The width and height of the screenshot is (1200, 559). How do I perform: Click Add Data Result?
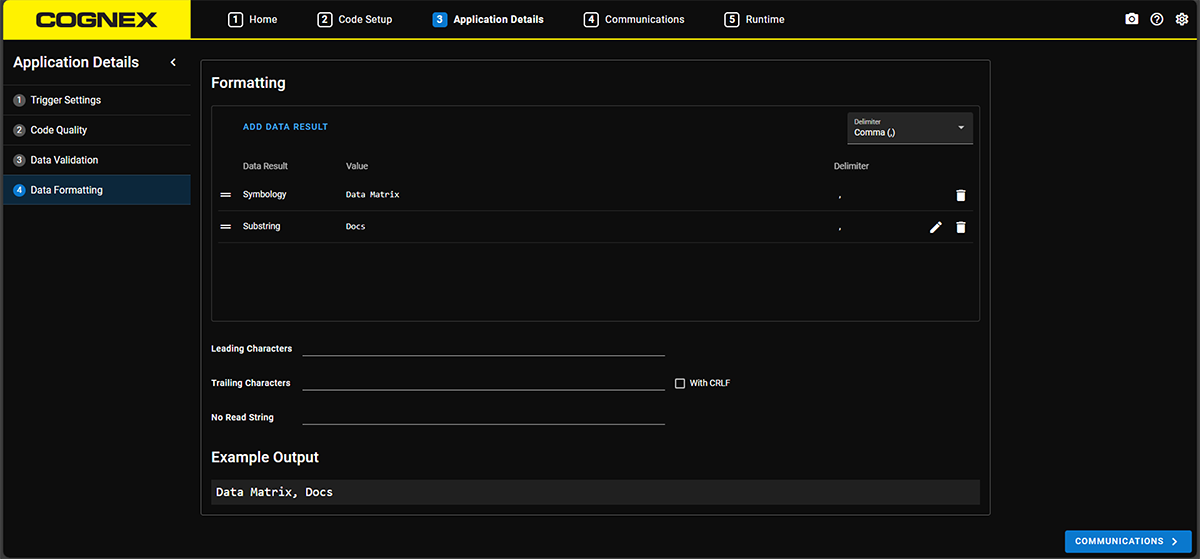[285, 127]
